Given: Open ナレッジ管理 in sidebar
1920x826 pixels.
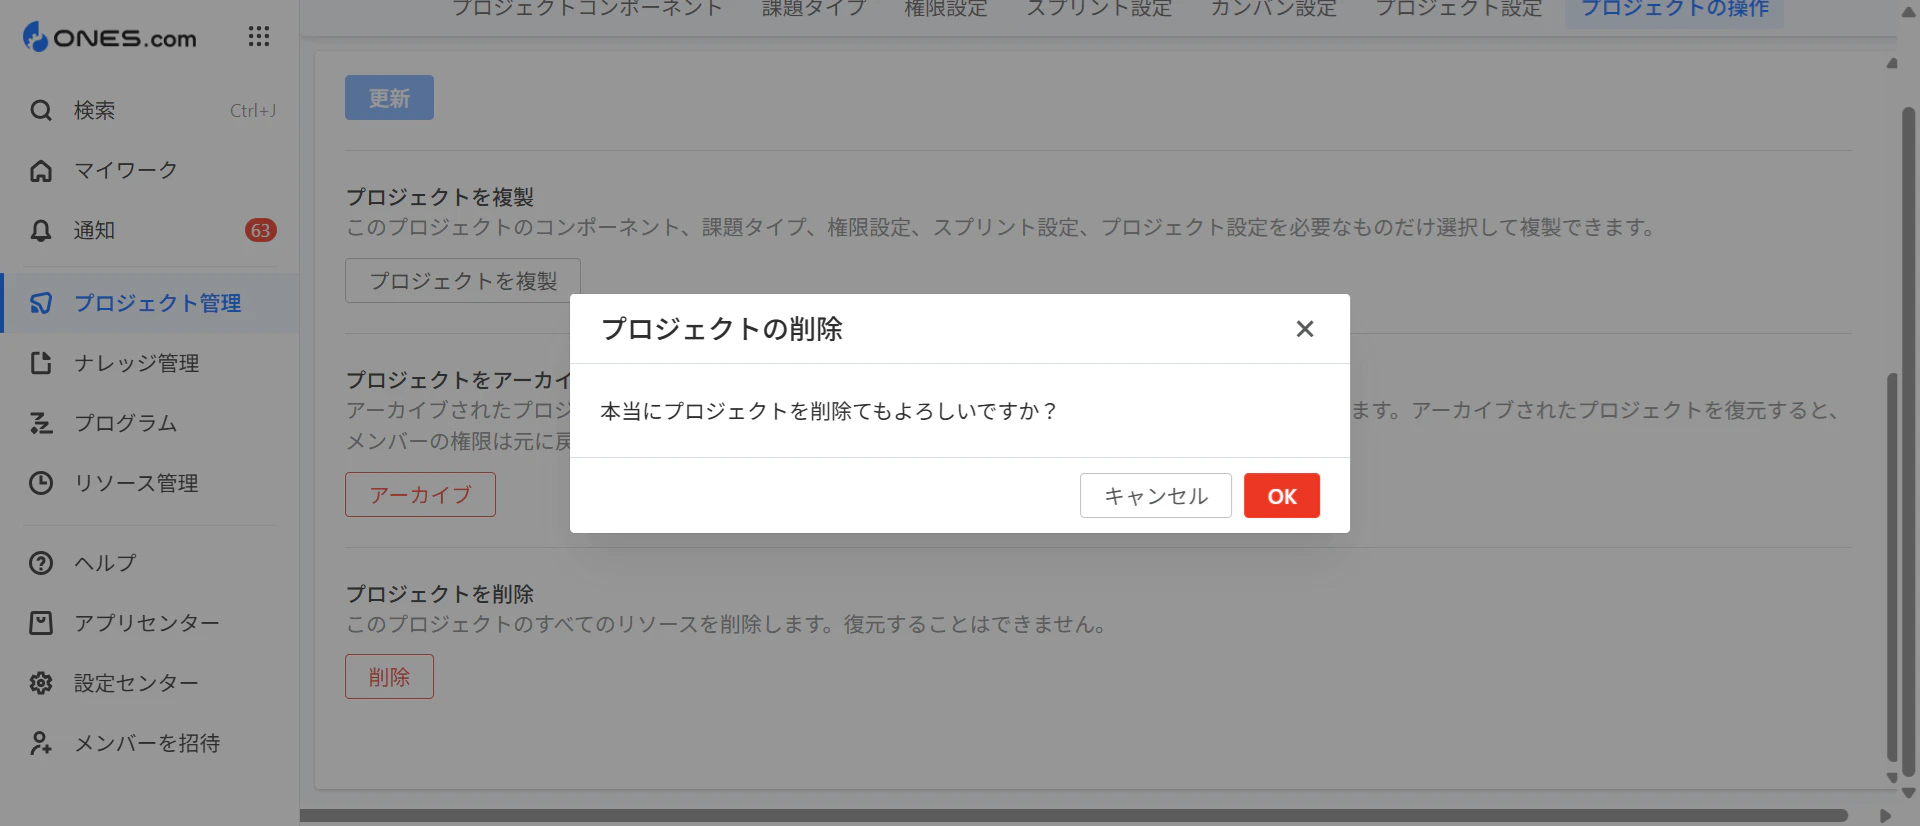Looking at the screenshot, I should (x=150, y=363).
